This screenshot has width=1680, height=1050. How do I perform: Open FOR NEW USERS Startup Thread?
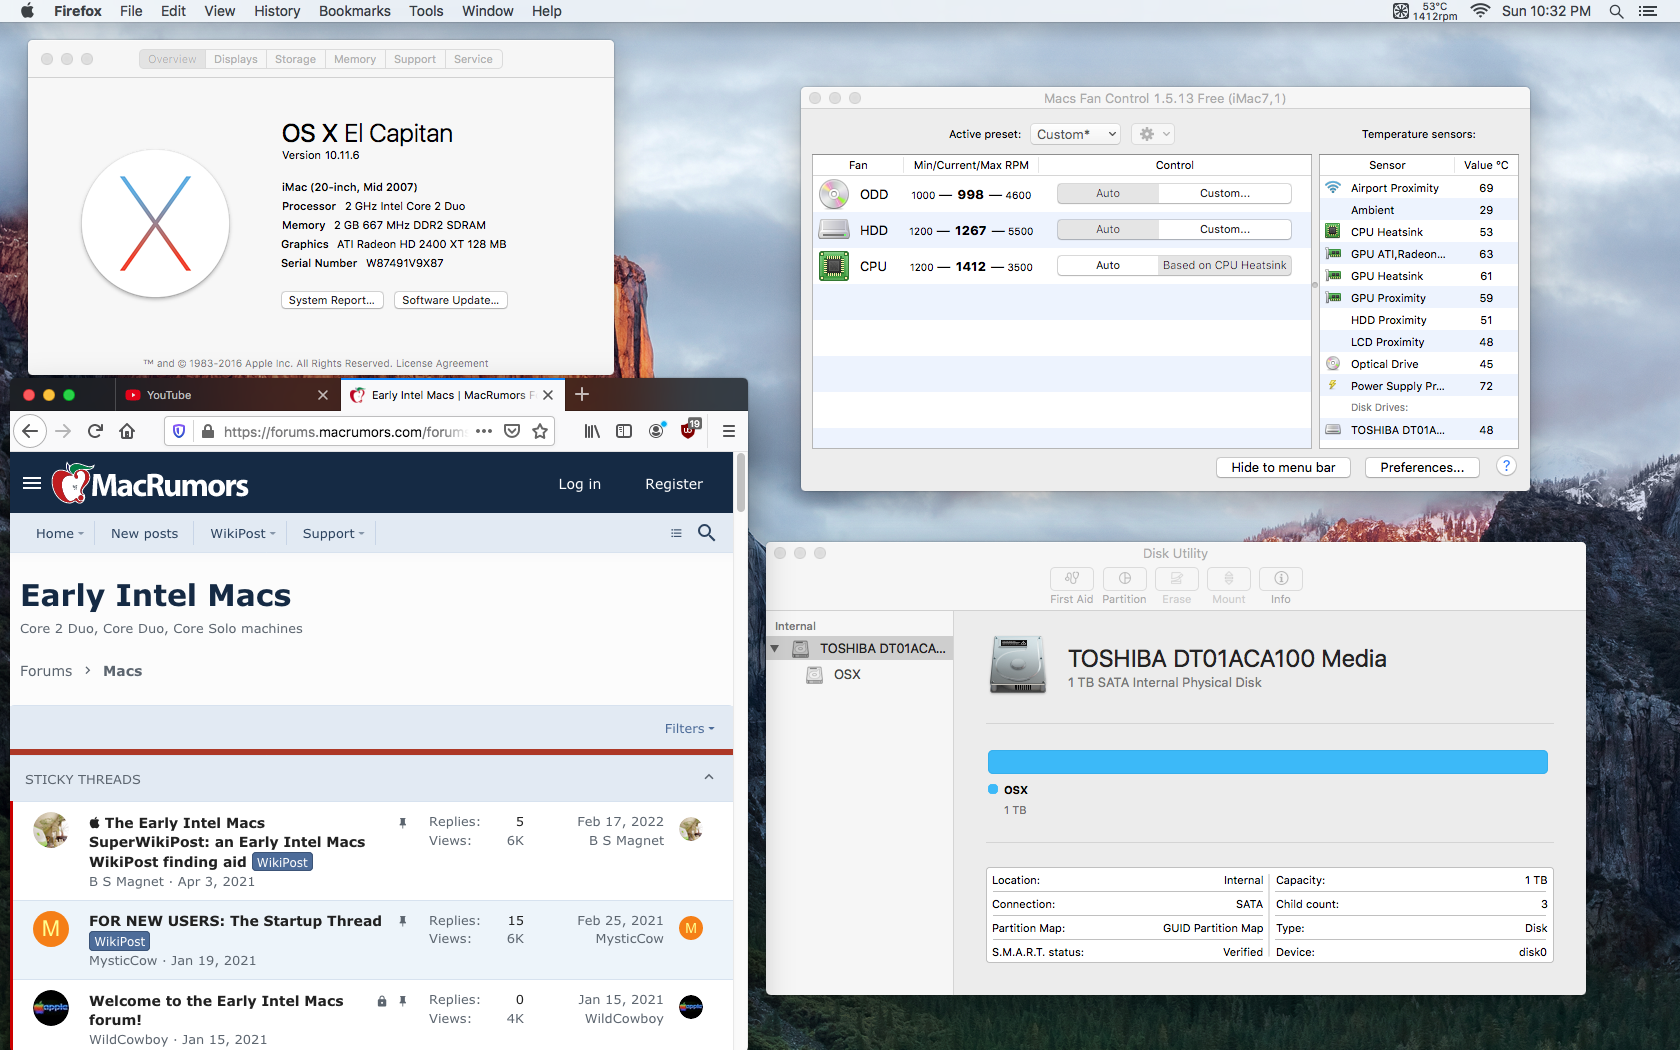coord(235,921)
